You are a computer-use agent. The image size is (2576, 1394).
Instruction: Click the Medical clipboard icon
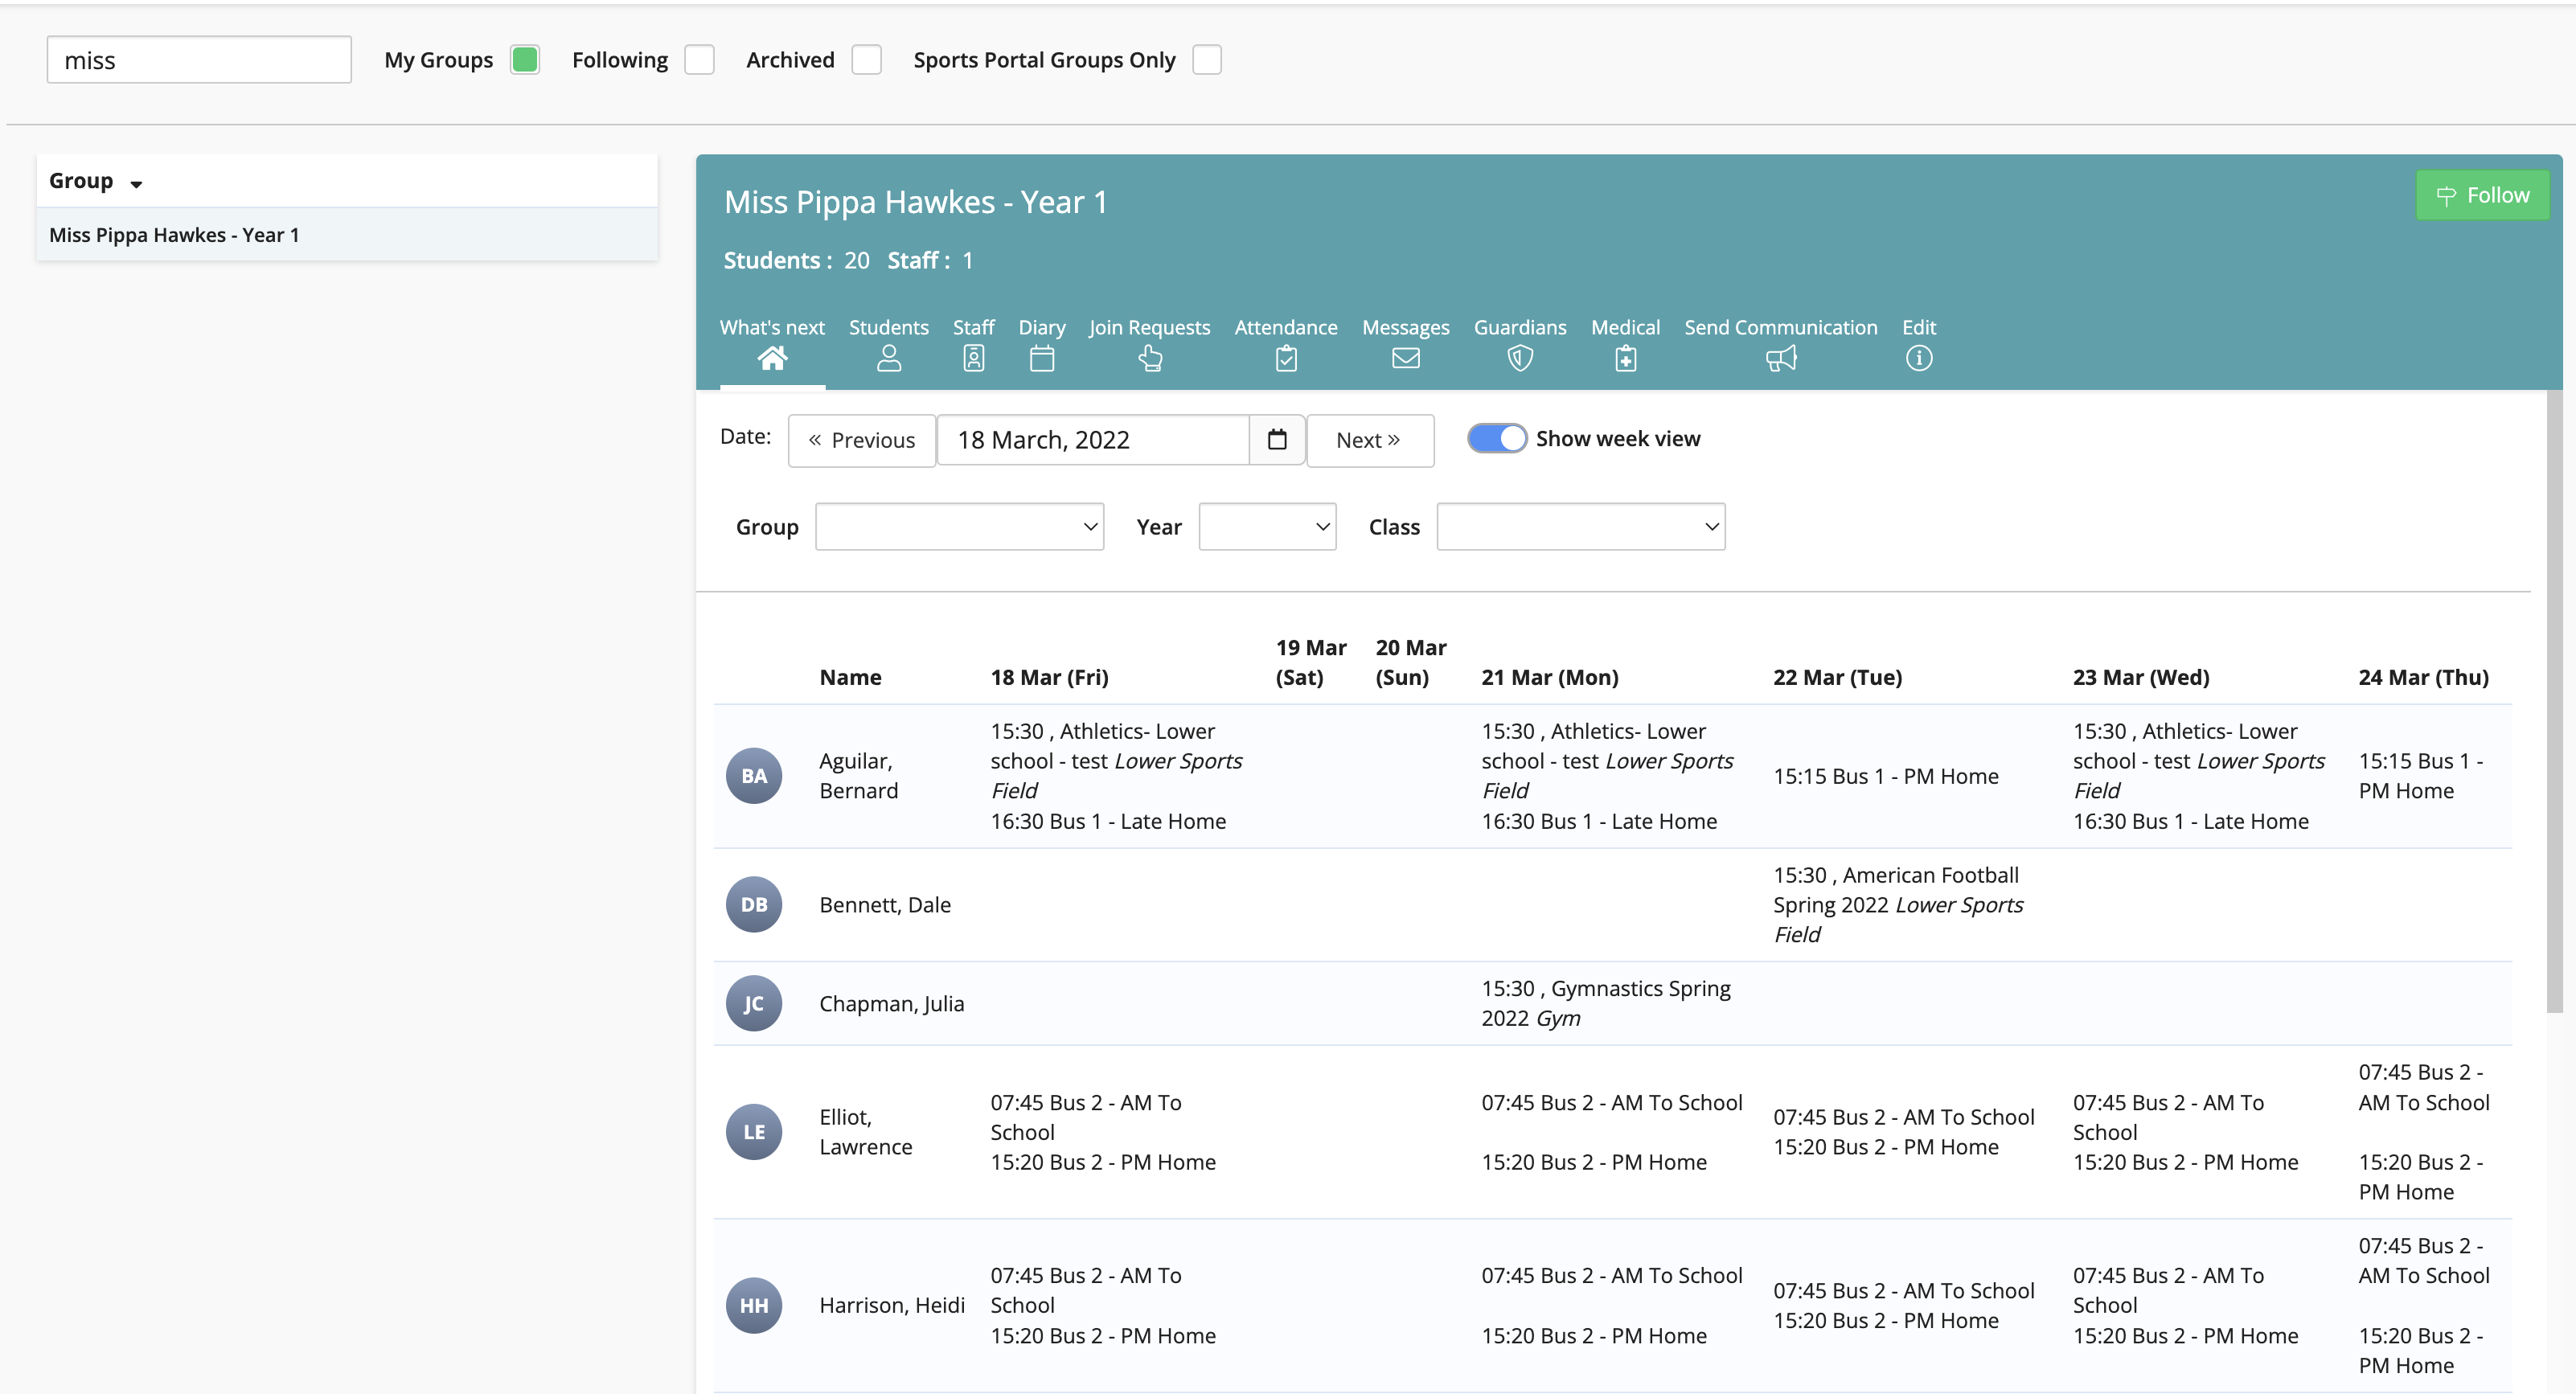1625,358
